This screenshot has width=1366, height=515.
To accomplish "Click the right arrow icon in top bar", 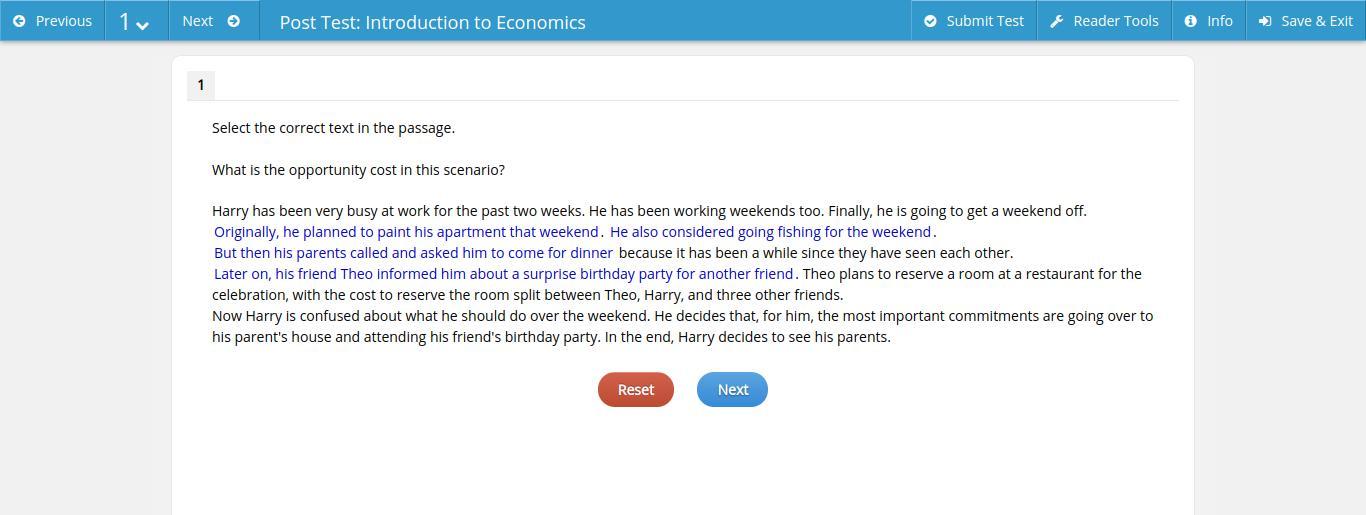I will coord(234,21).
